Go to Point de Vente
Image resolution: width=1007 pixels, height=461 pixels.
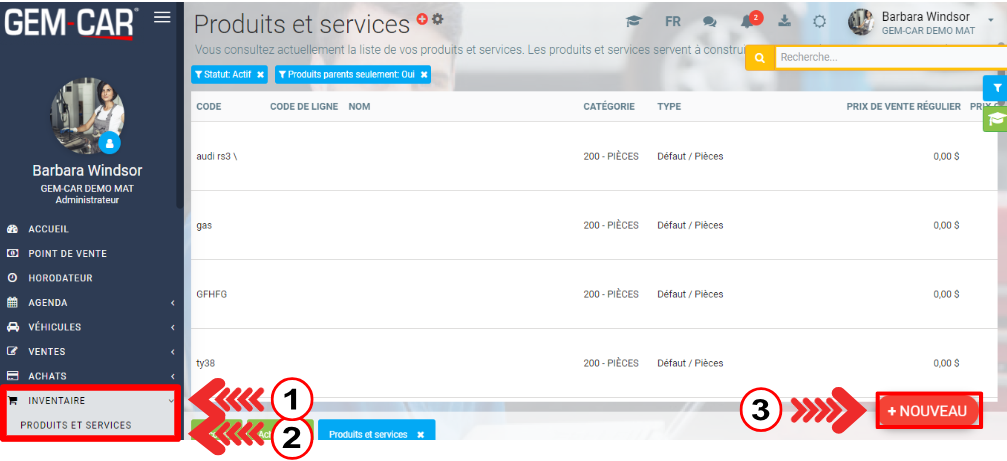pyautogui.click(x=67, y=253)
